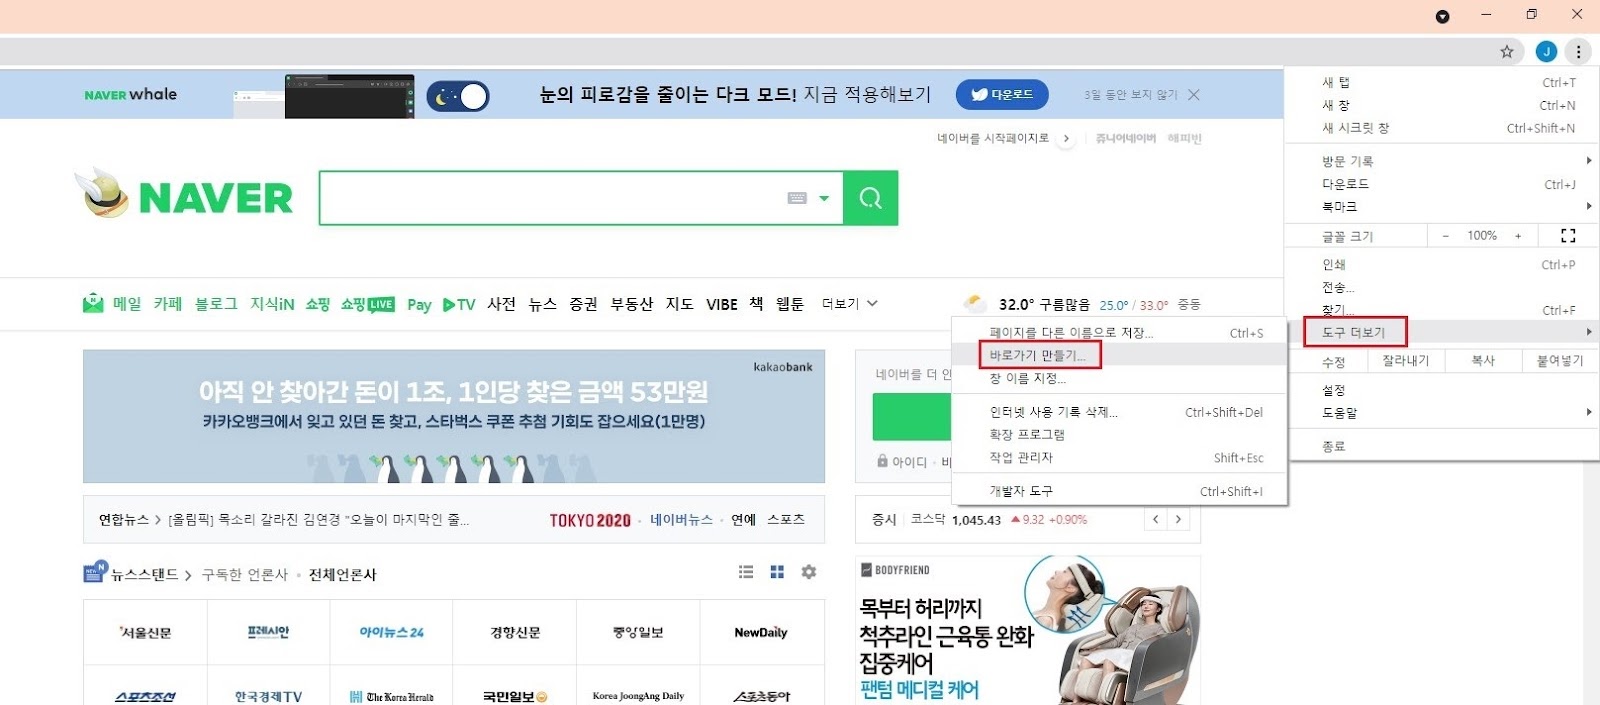Open the 서울신문 publisher tile

(145, 632)
